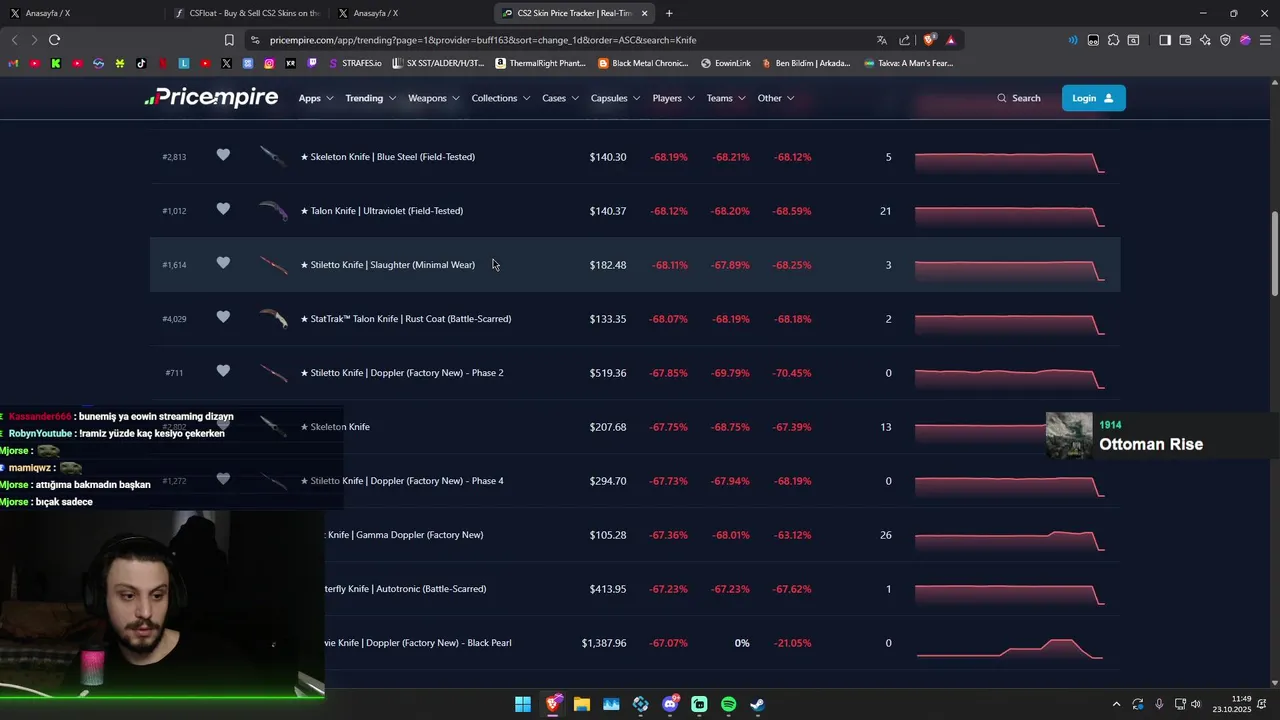Viewport: 1280px width, 720px height.
Task: Expand the Teams menu
Action: pyautogui.click(x=726, y=98)
